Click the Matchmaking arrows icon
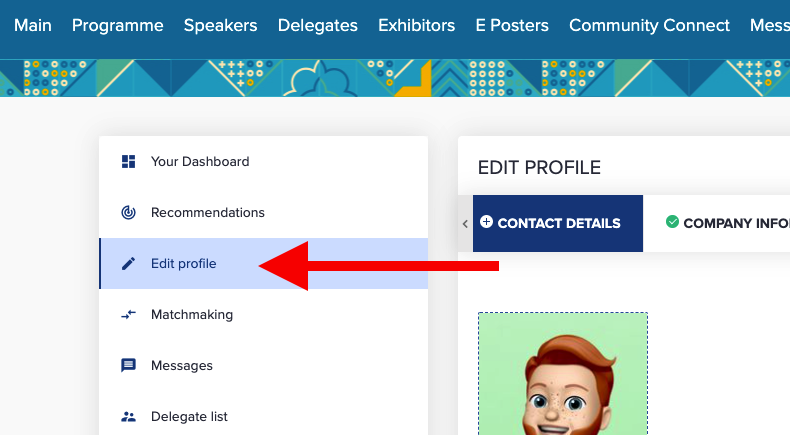 pos(128,315)
